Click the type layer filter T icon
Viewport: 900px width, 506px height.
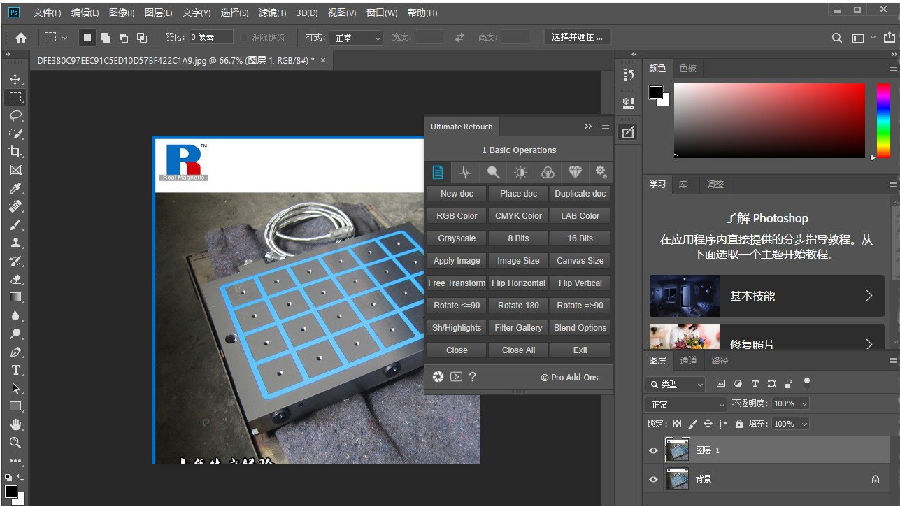755,384
